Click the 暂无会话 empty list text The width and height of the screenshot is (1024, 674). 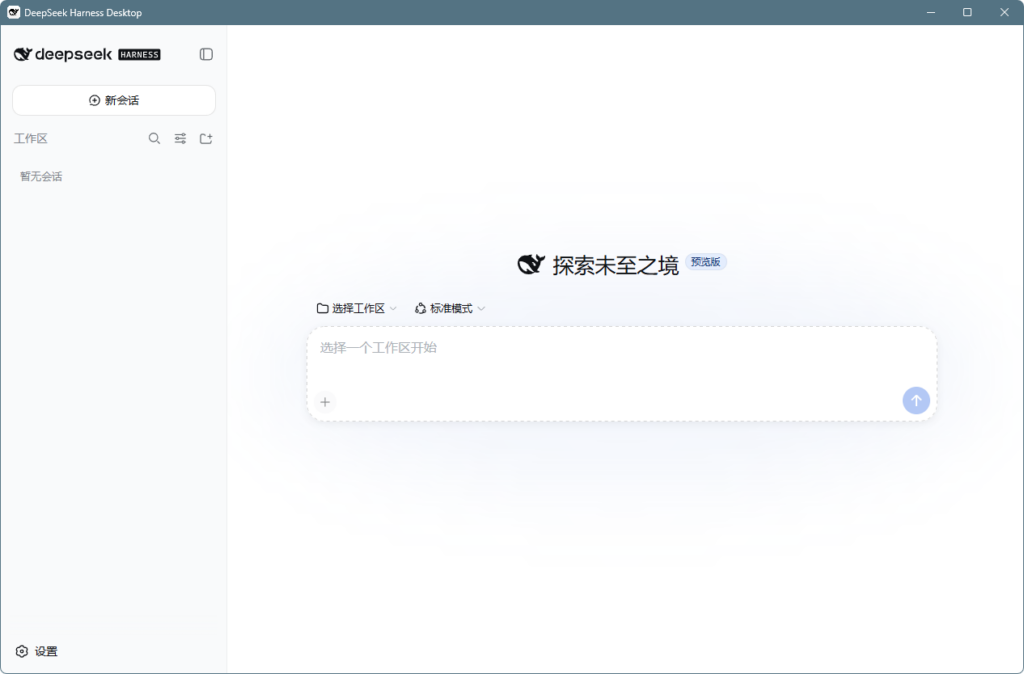point(41,176)
